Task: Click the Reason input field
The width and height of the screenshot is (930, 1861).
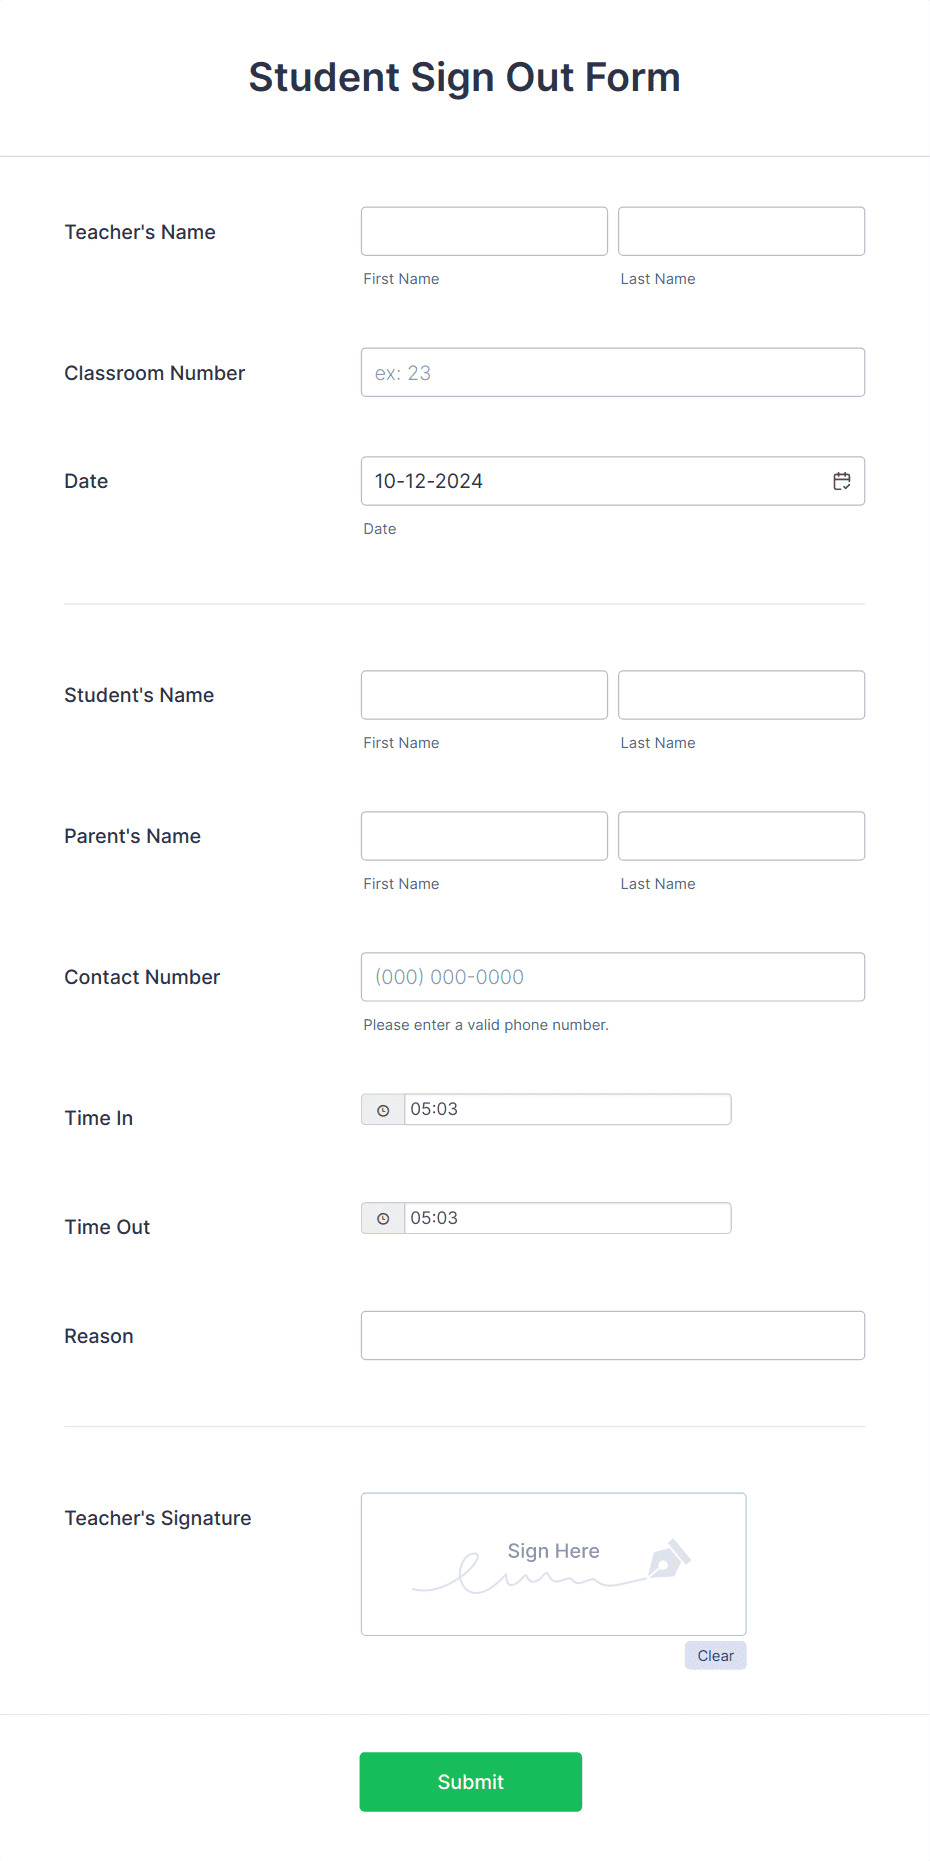Action: (x=612, y=1335)
